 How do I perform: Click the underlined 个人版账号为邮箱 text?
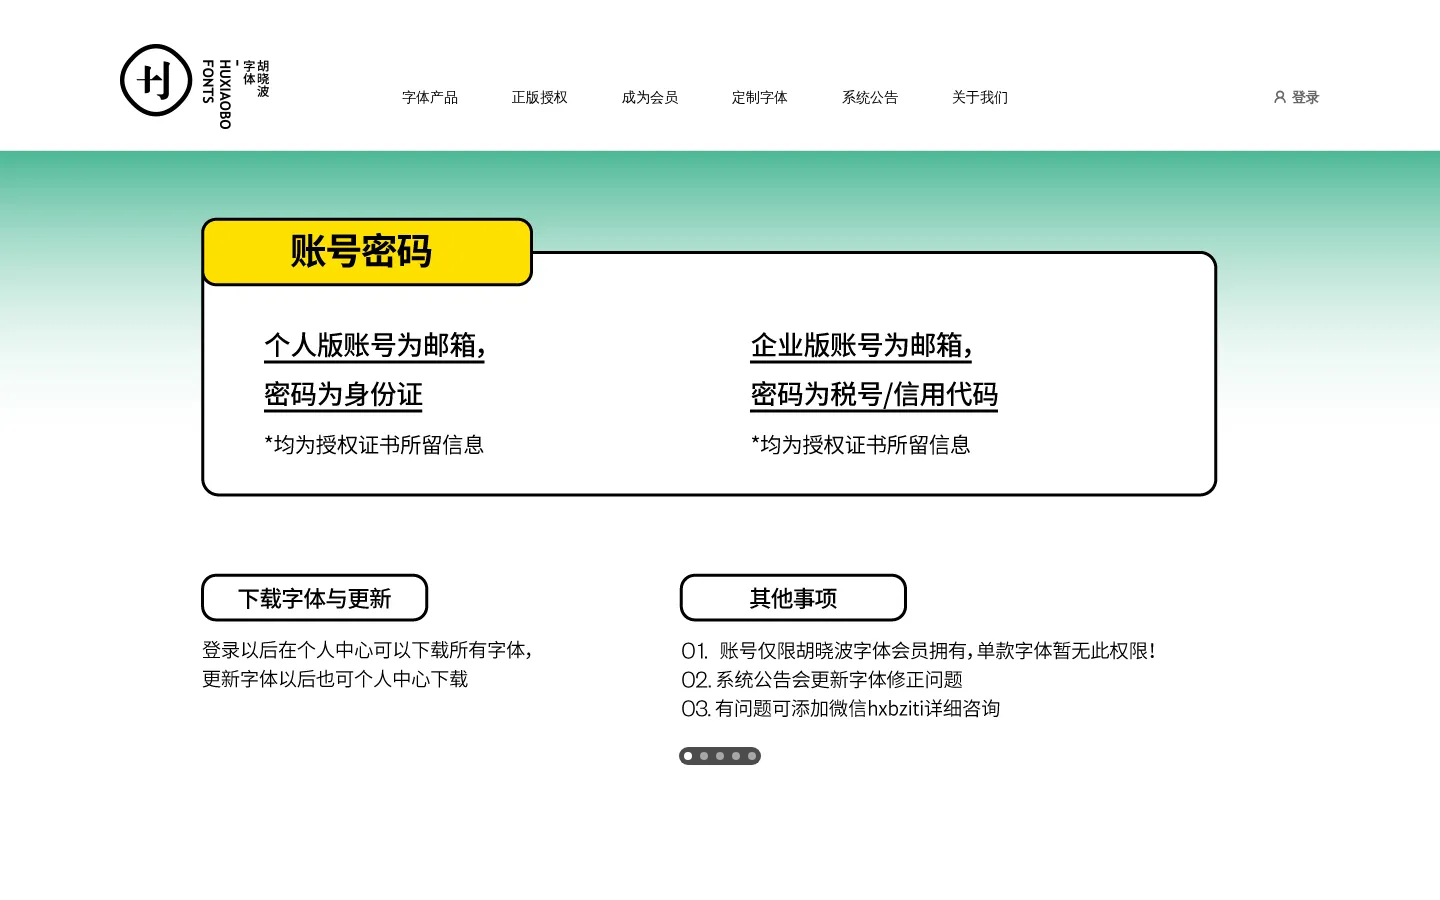tap(375, 346)
